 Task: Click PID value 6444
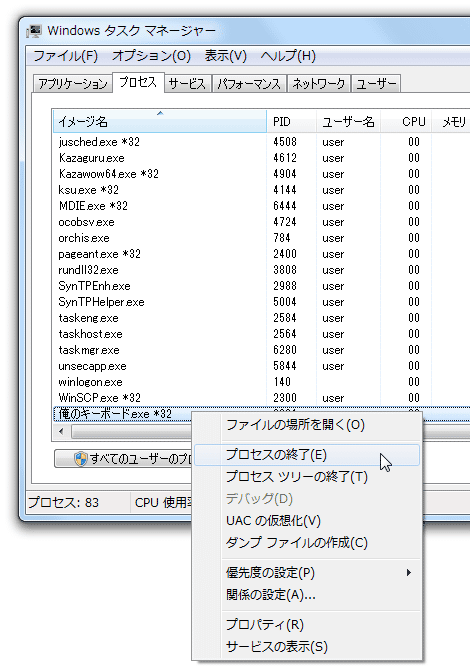[x=285, y=206]
